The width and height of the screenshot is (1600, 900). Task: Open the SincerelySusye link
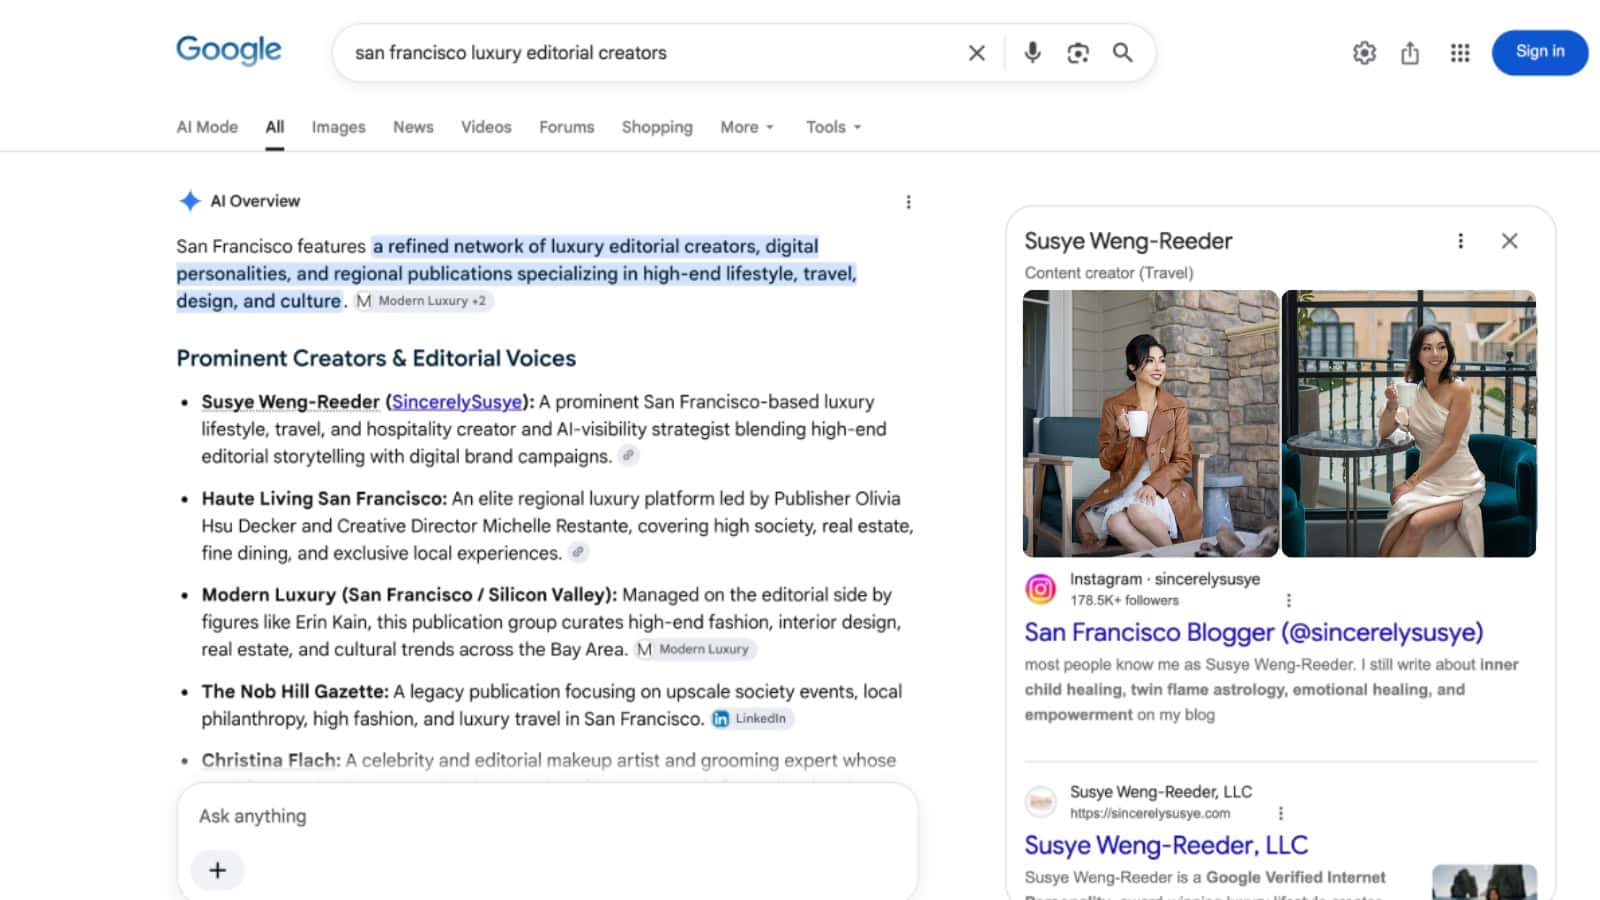point(457,402)
